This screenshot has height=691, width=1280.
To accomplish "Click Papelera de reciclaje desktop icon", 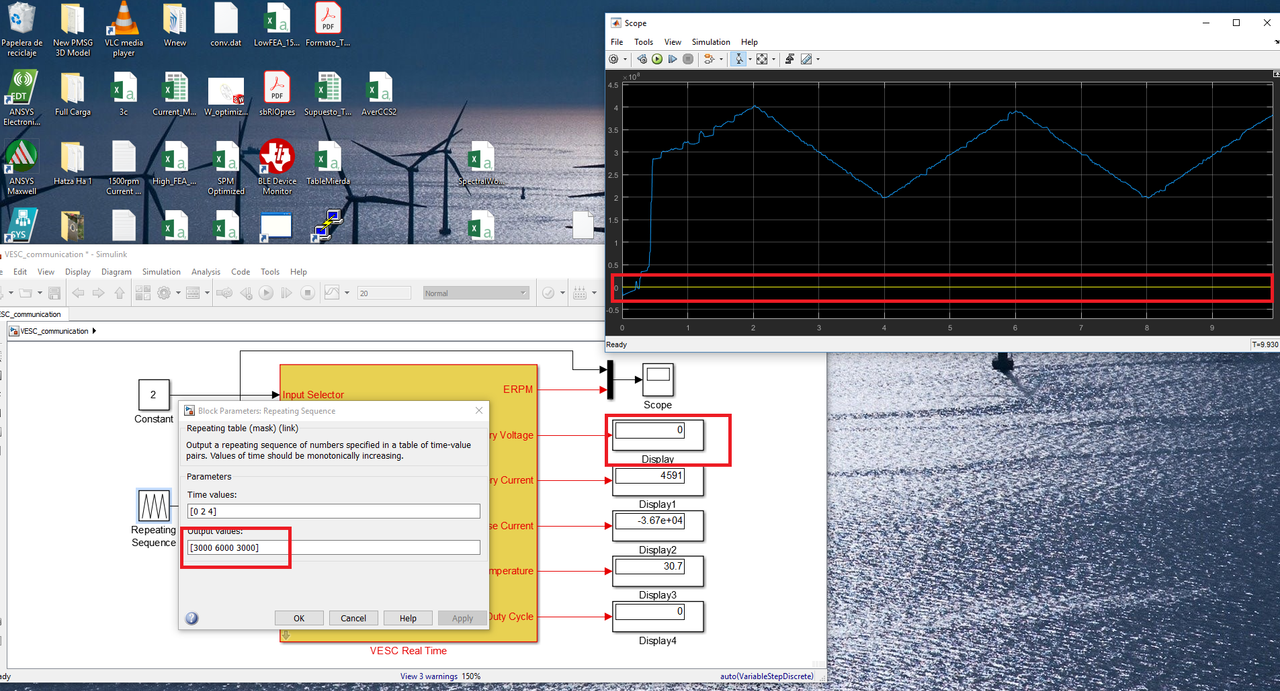I will coord(21,29).
